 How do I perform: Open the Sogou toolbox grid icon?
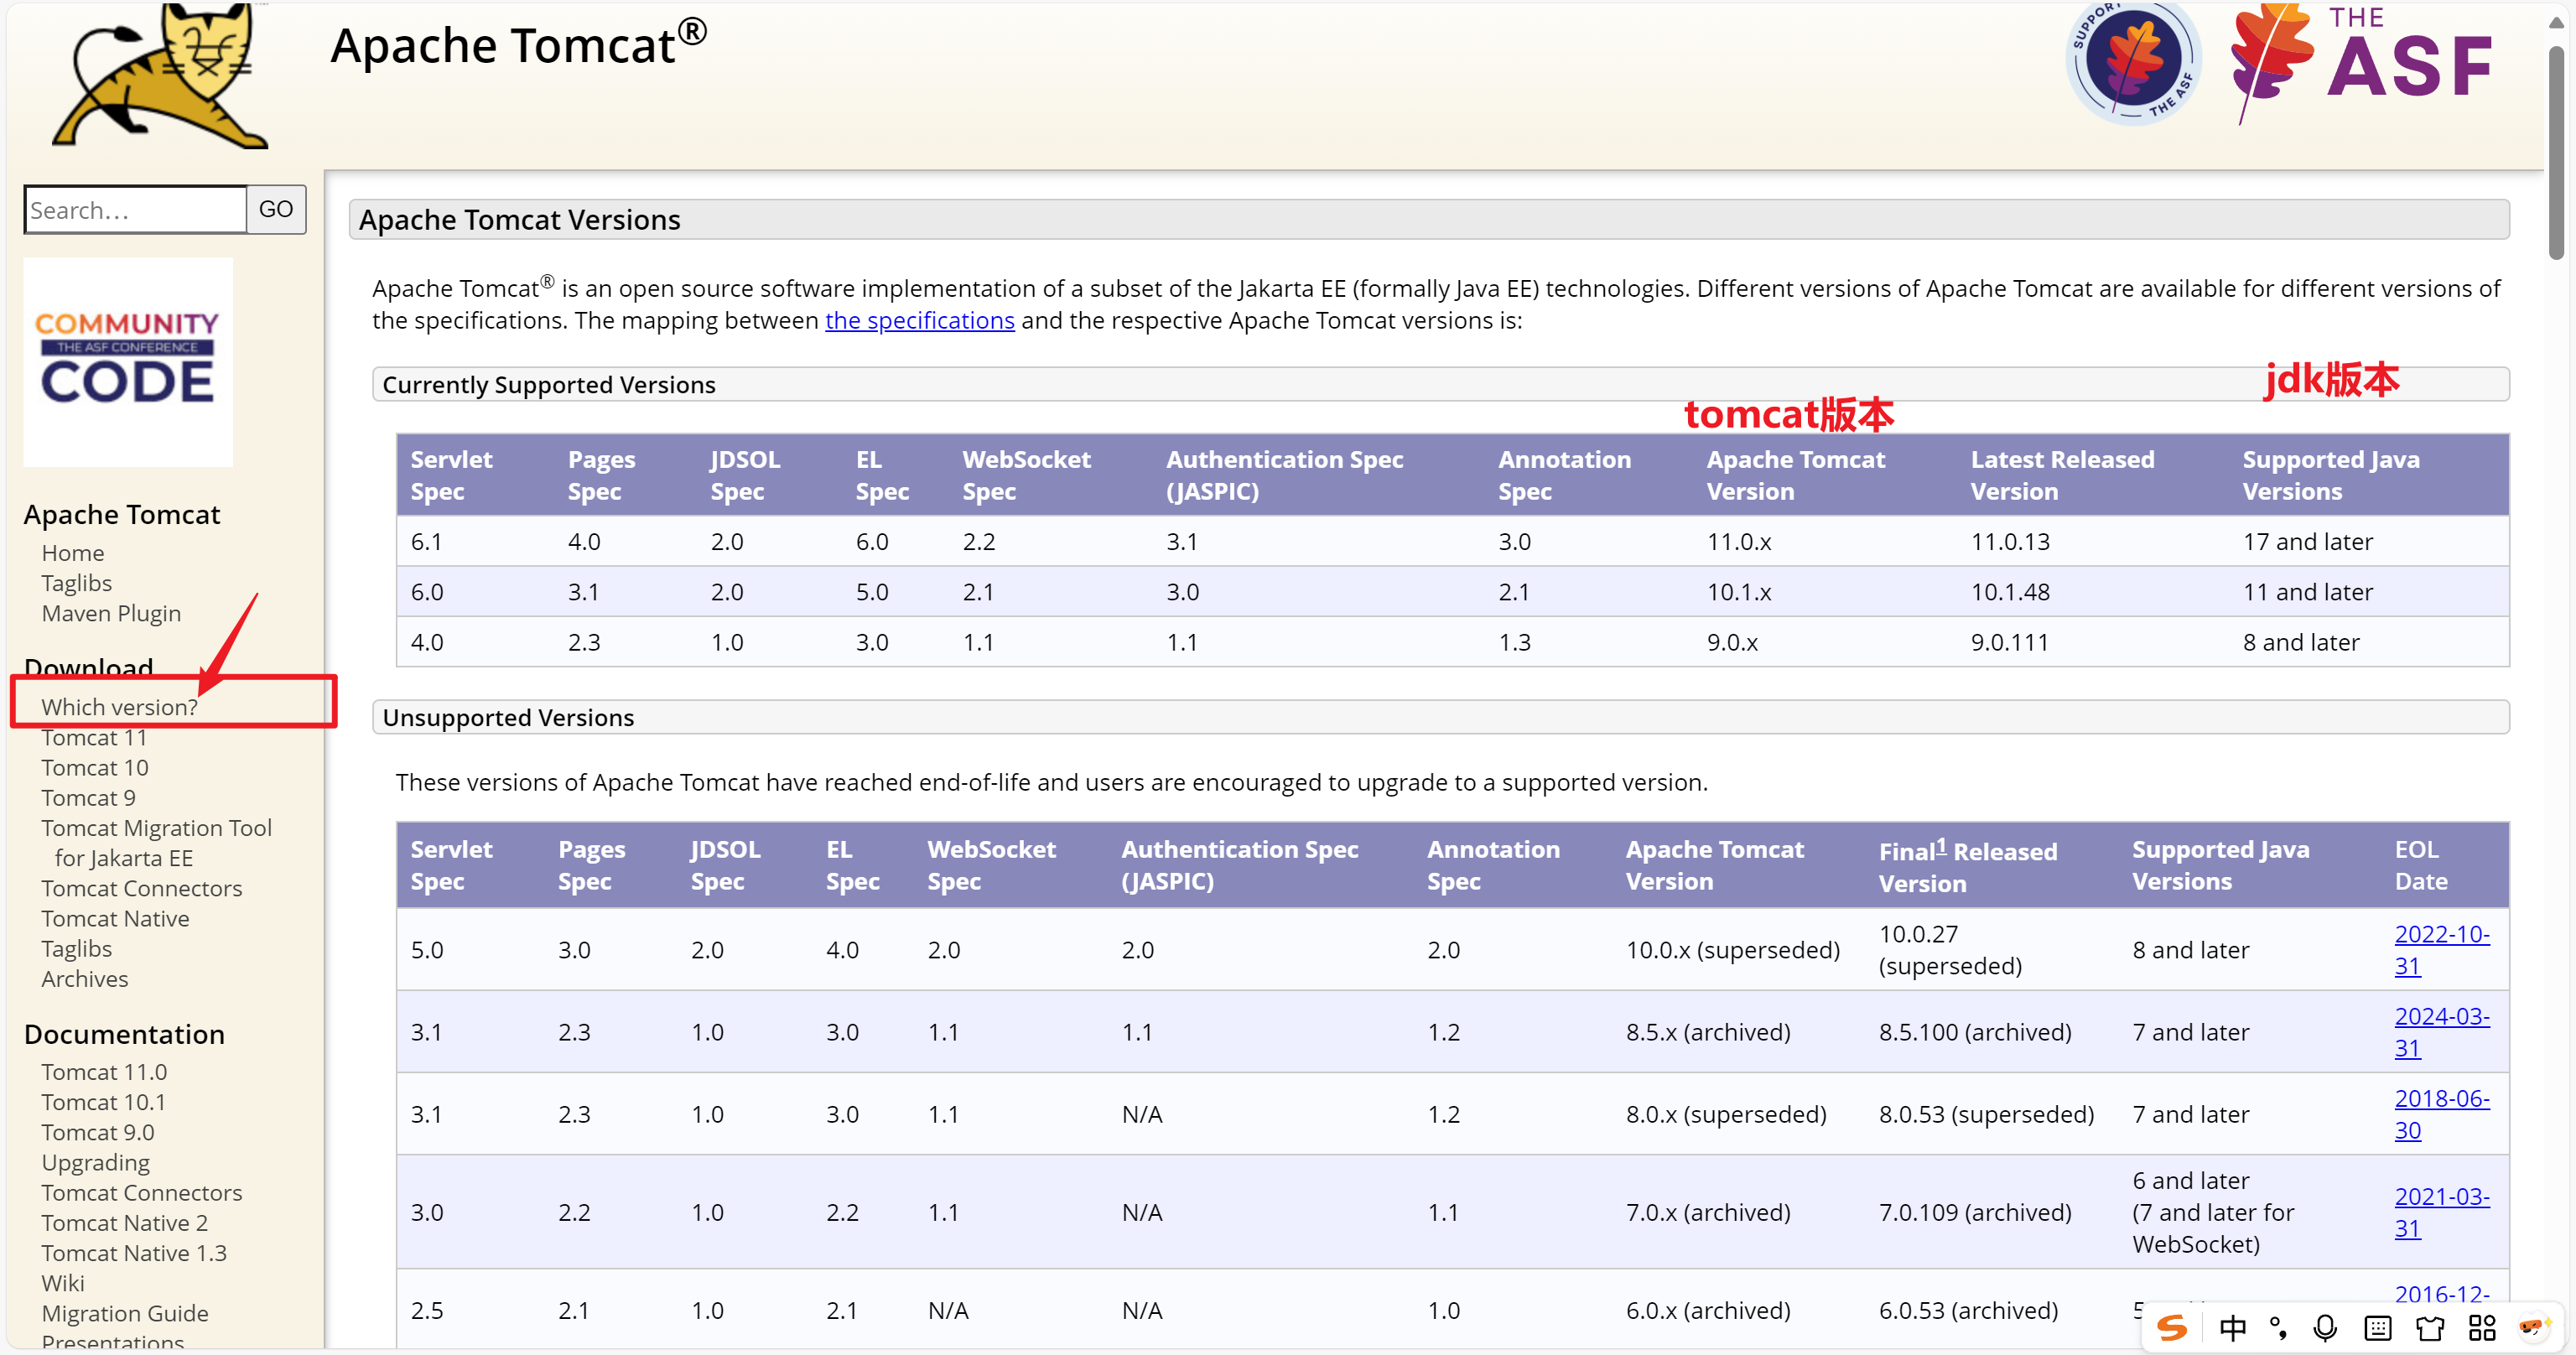[2481, 1327]
